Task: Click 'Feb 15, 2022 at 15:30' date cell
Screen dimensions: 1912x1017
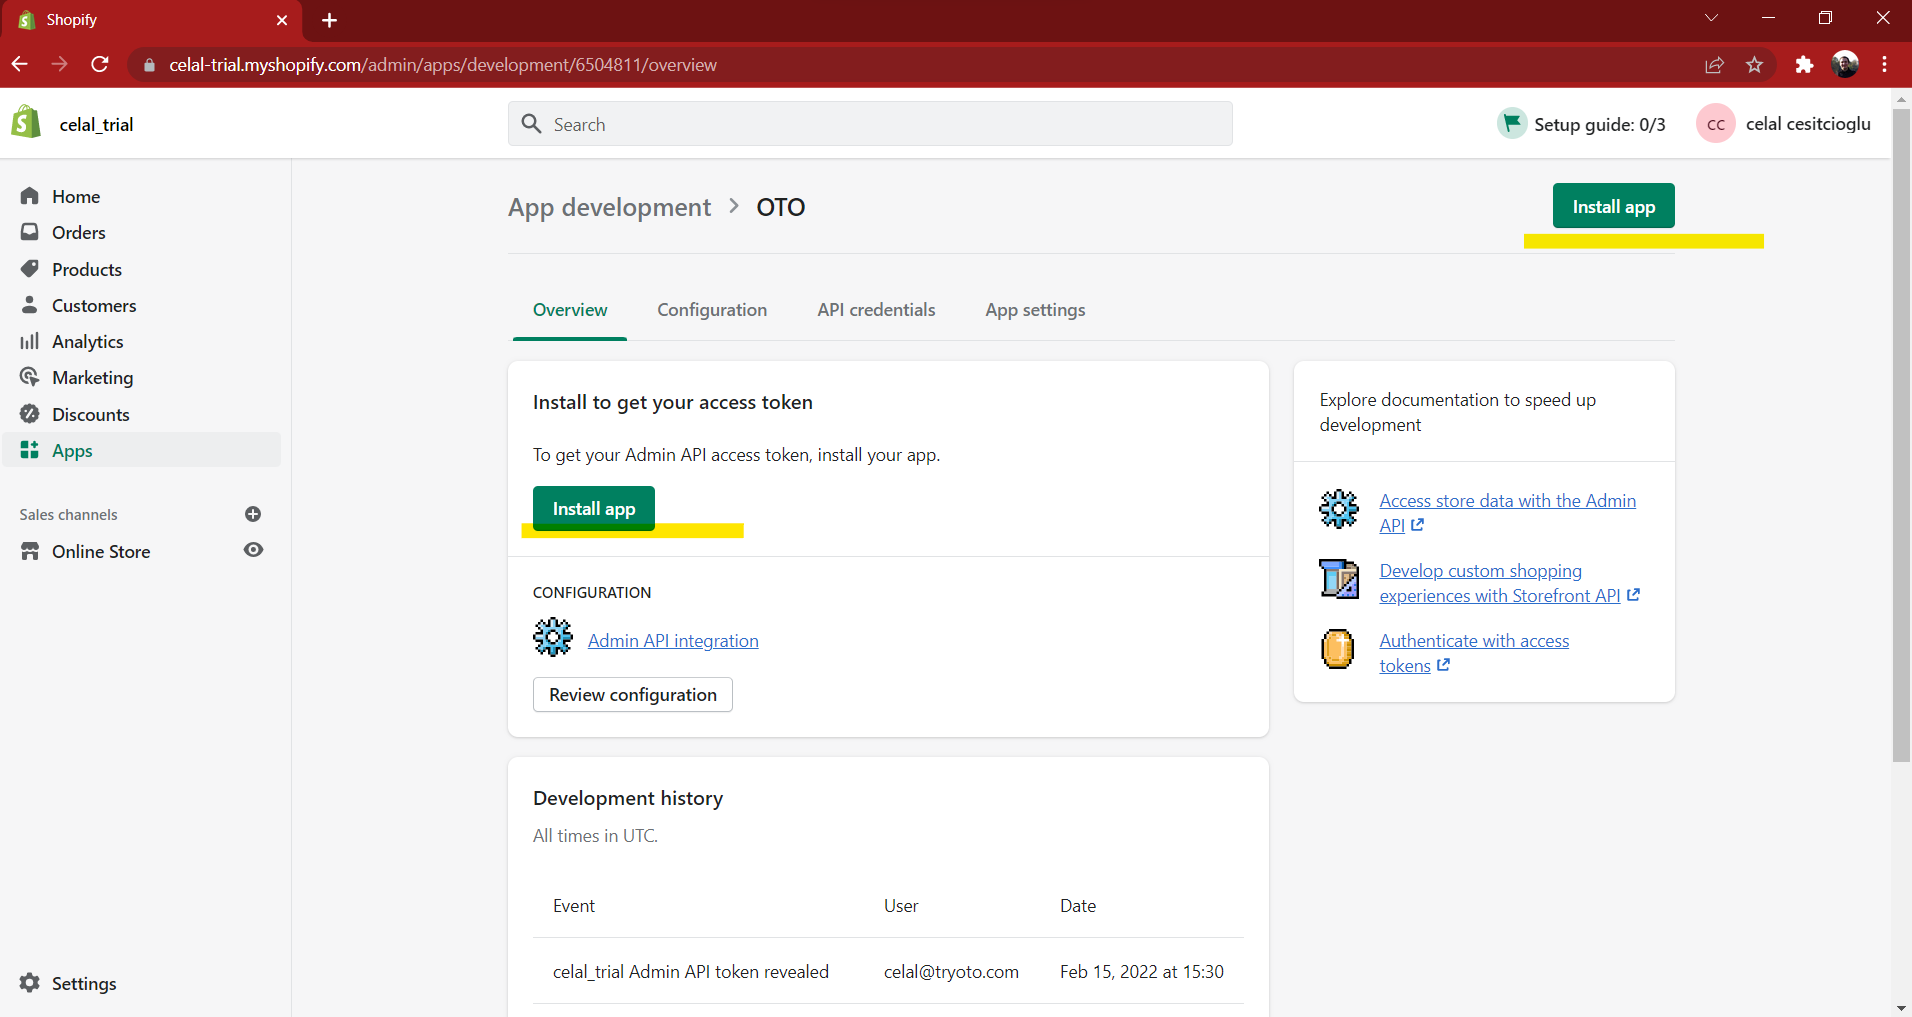Action: click(x=1142, y=972)
